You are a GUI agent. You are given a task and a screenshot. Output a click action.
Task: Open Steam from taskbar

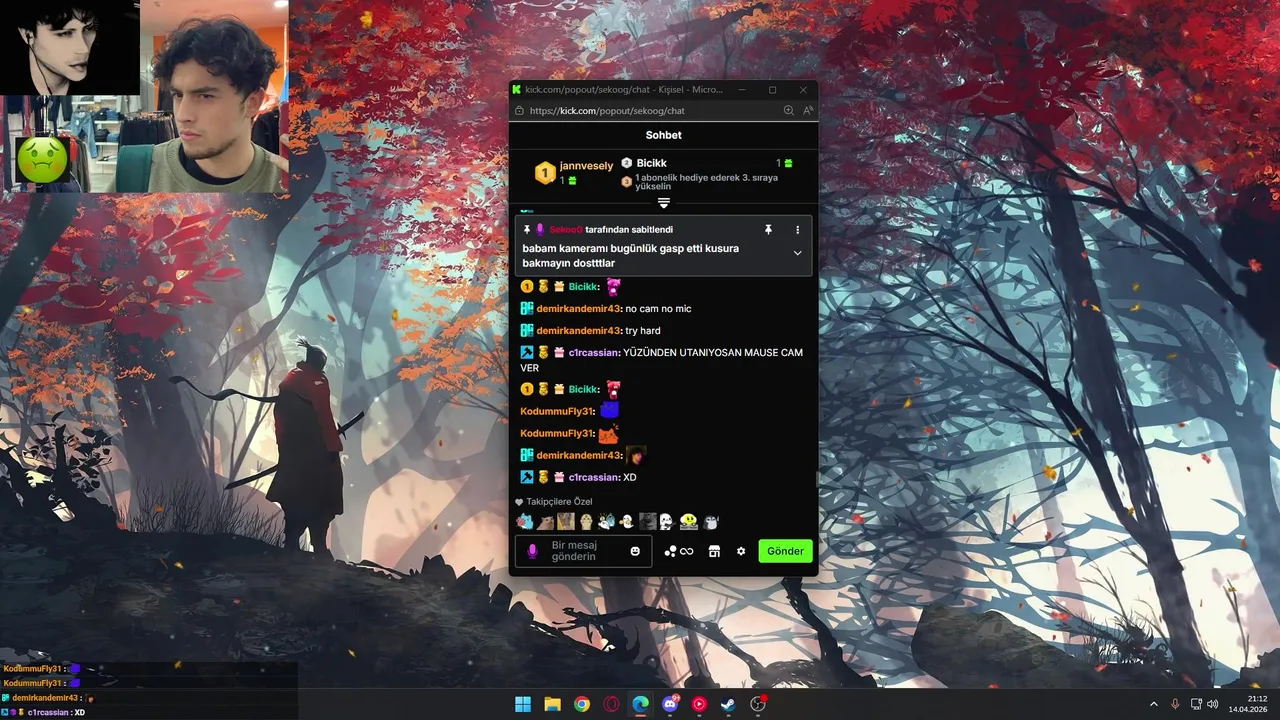click(728, 704)
